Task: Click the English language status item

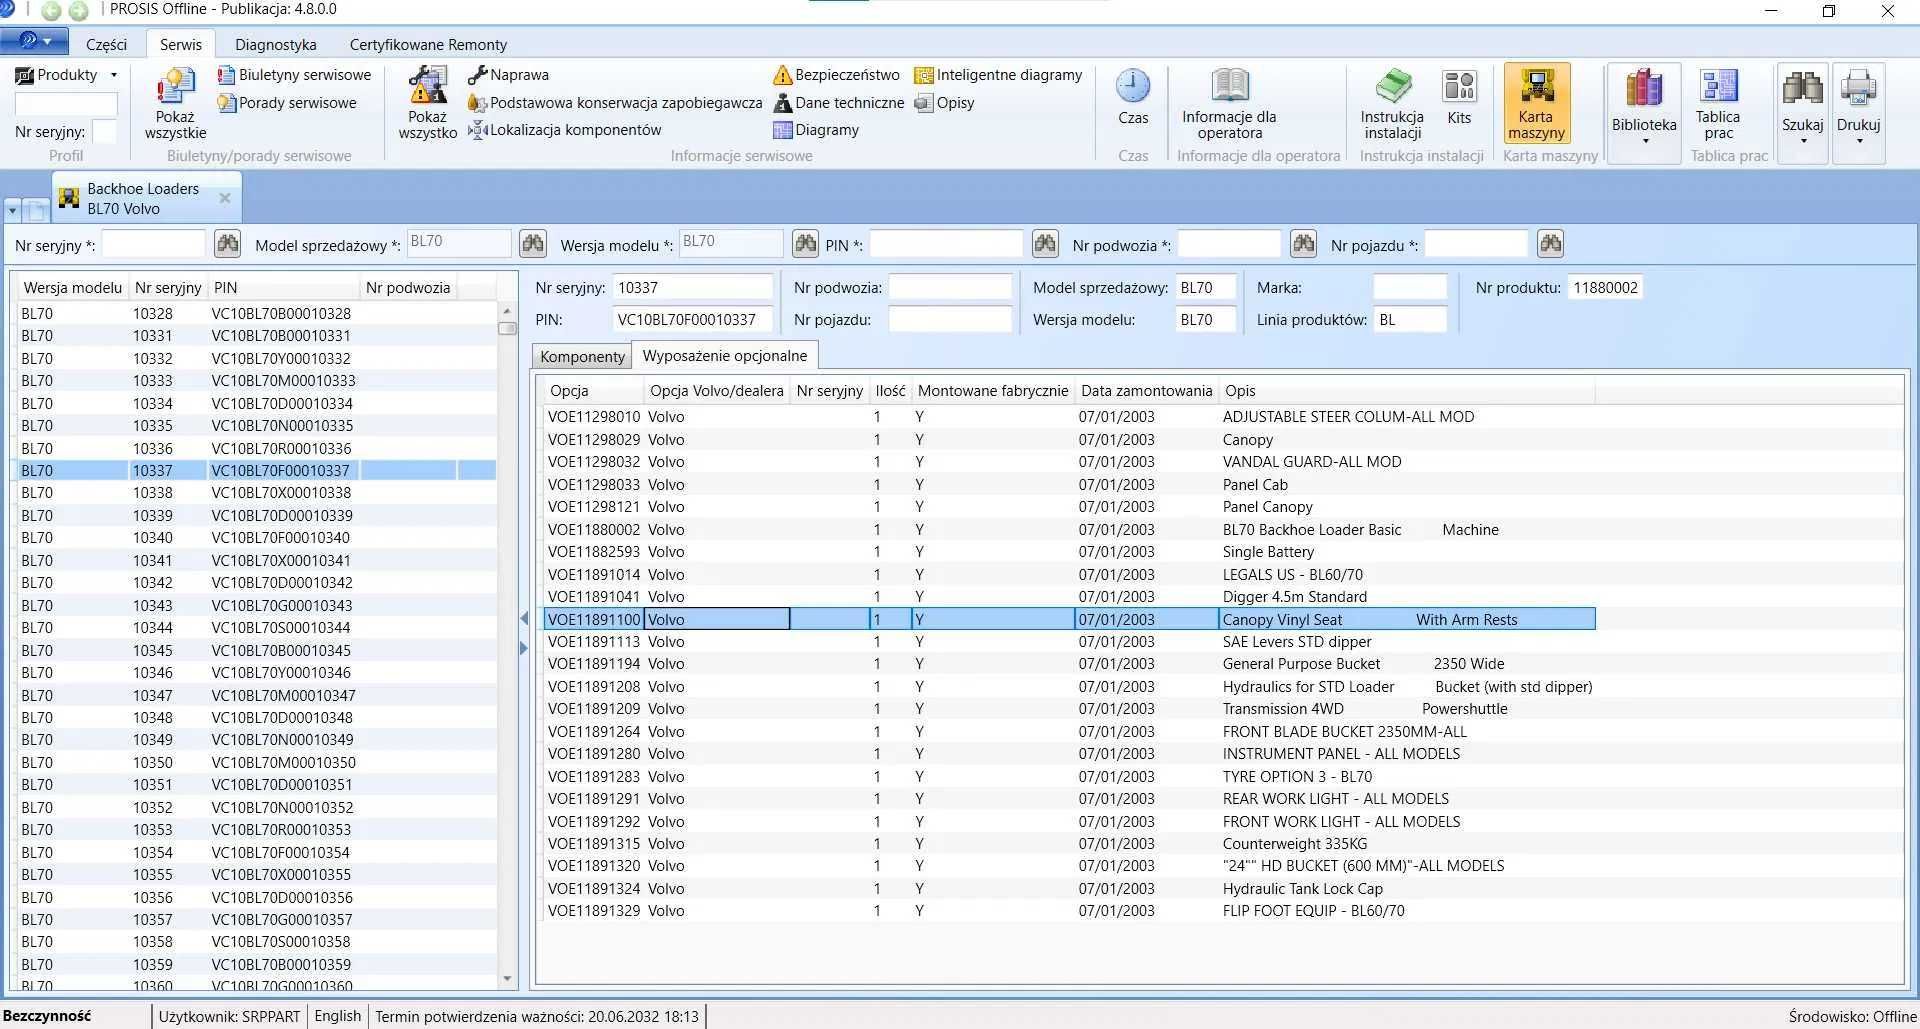Action: [x=337, y=1016]
